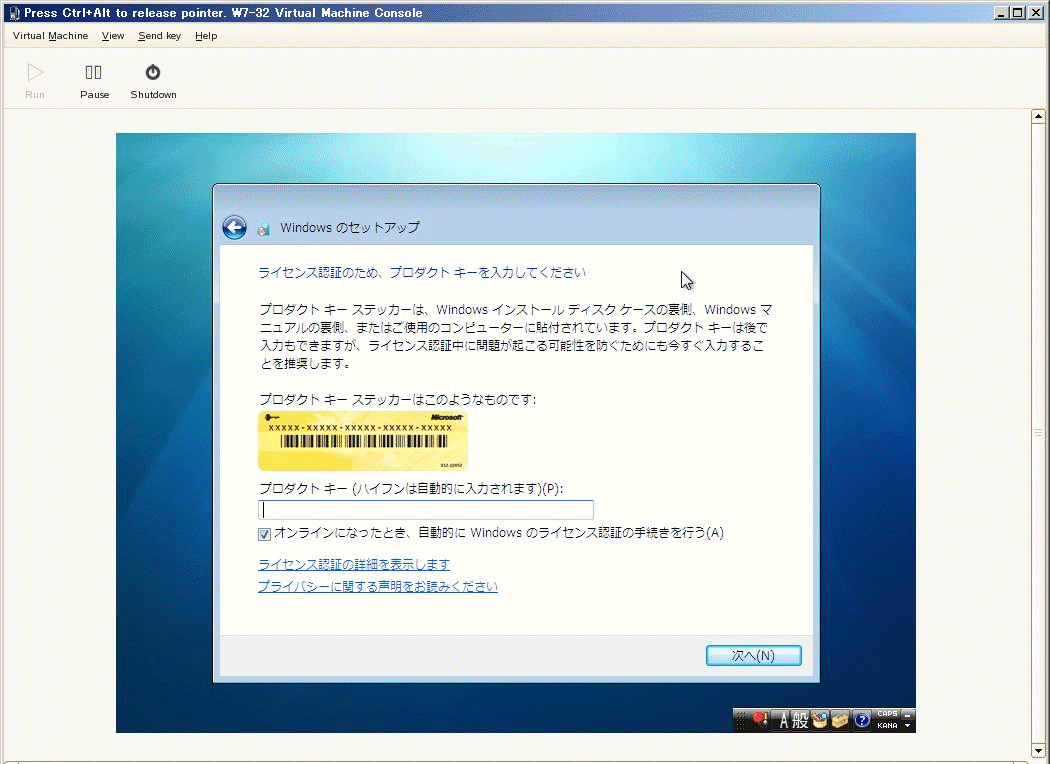Viewport: 1050px width, 764px height.
Task: Open the IME tools toolbox icon
Action: click(x=840, y=720)
